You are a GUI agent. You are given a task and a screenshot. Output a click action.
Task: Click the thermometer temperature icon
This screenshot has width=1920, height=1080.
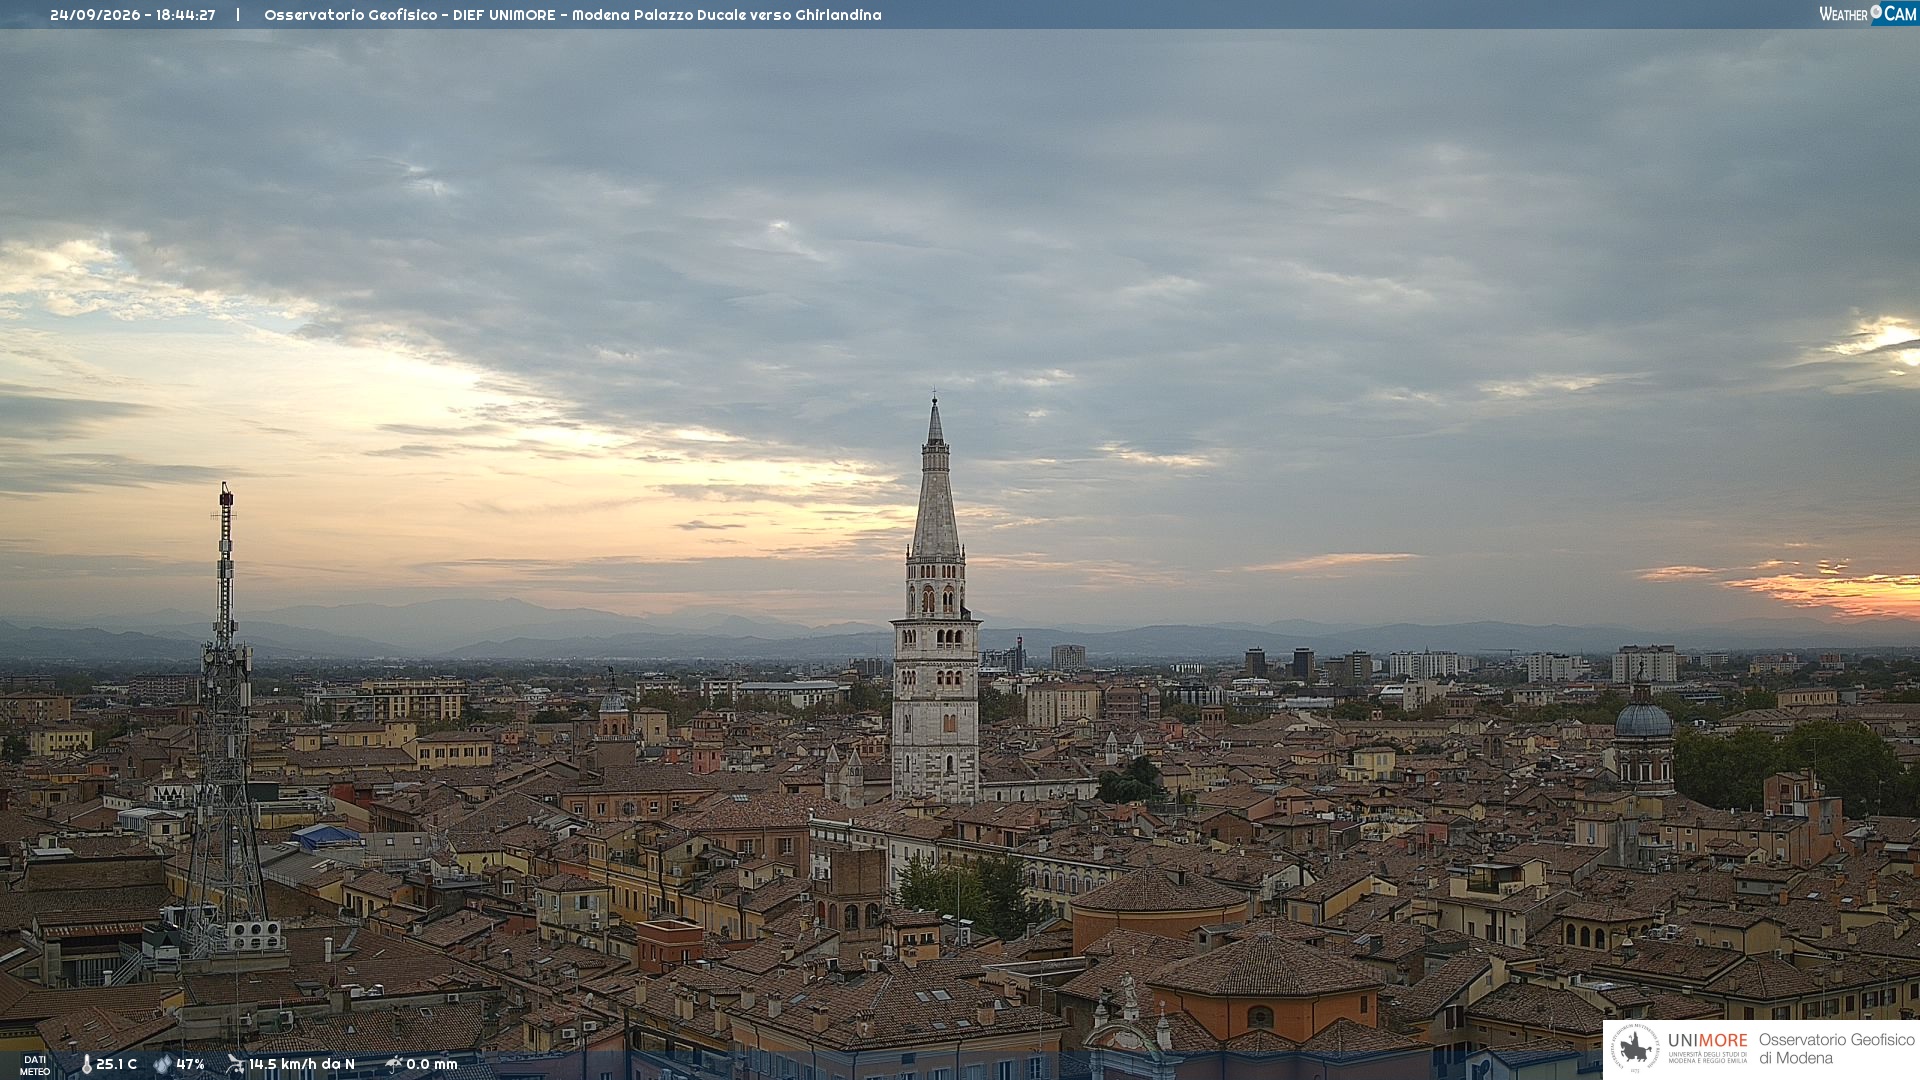pos(86,1064)
